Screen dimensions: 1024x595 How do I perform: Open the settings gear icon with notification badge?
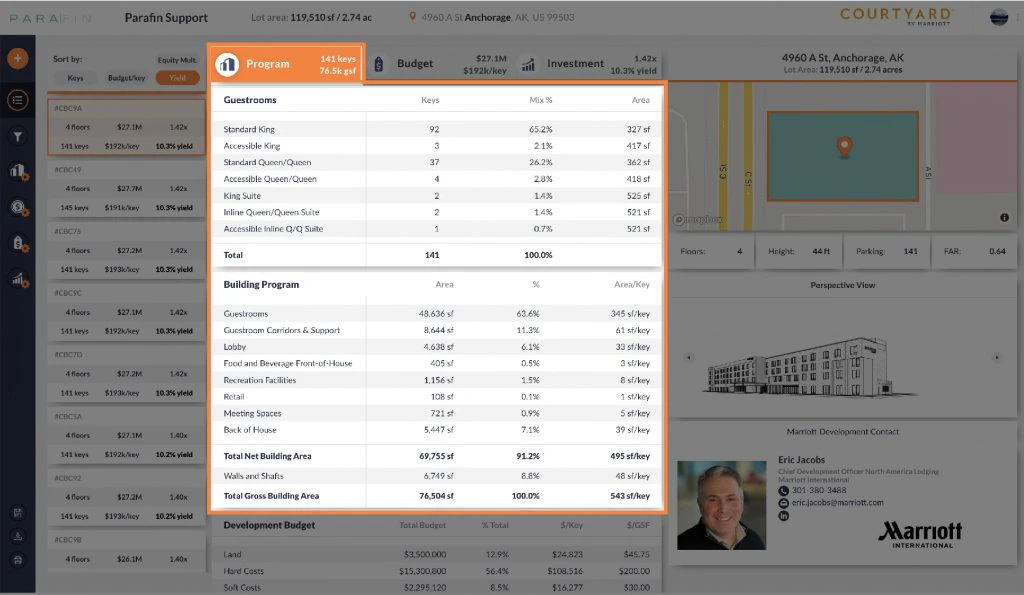[x=18, y=208]
